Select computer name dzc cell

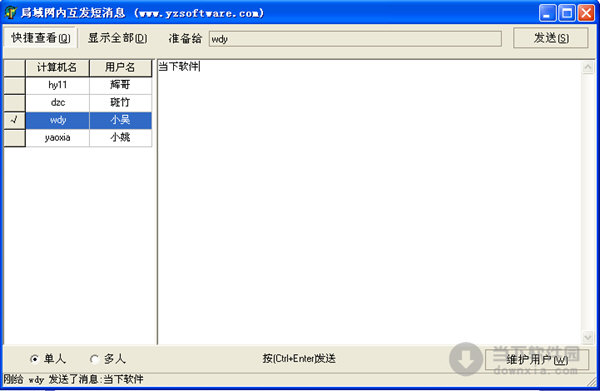tap(57, 103)
